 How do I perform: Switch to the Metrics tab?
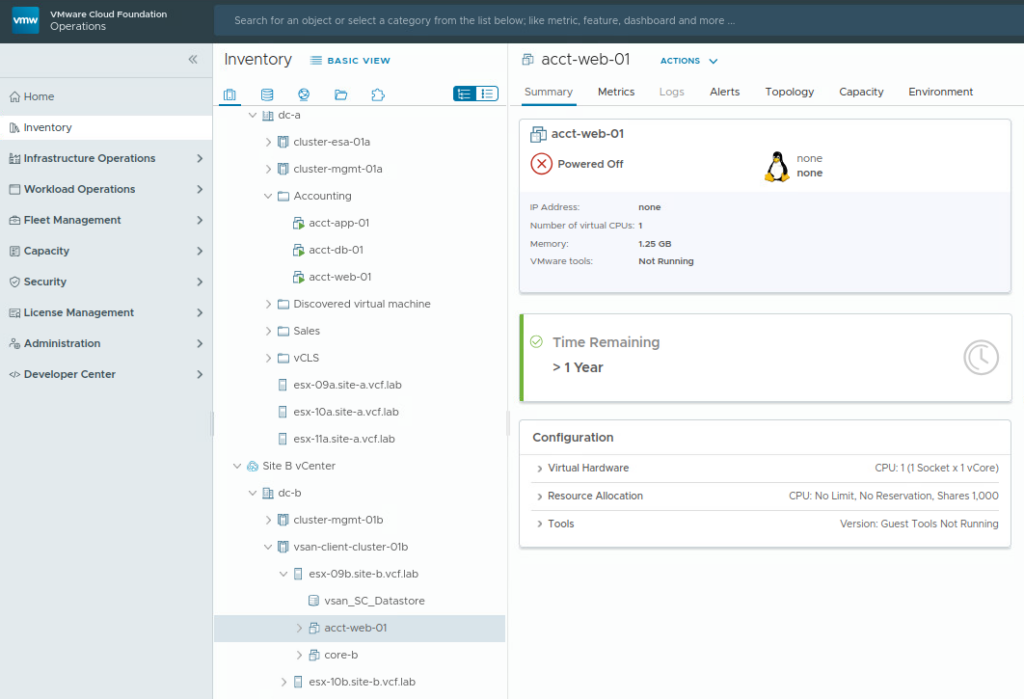616,92
